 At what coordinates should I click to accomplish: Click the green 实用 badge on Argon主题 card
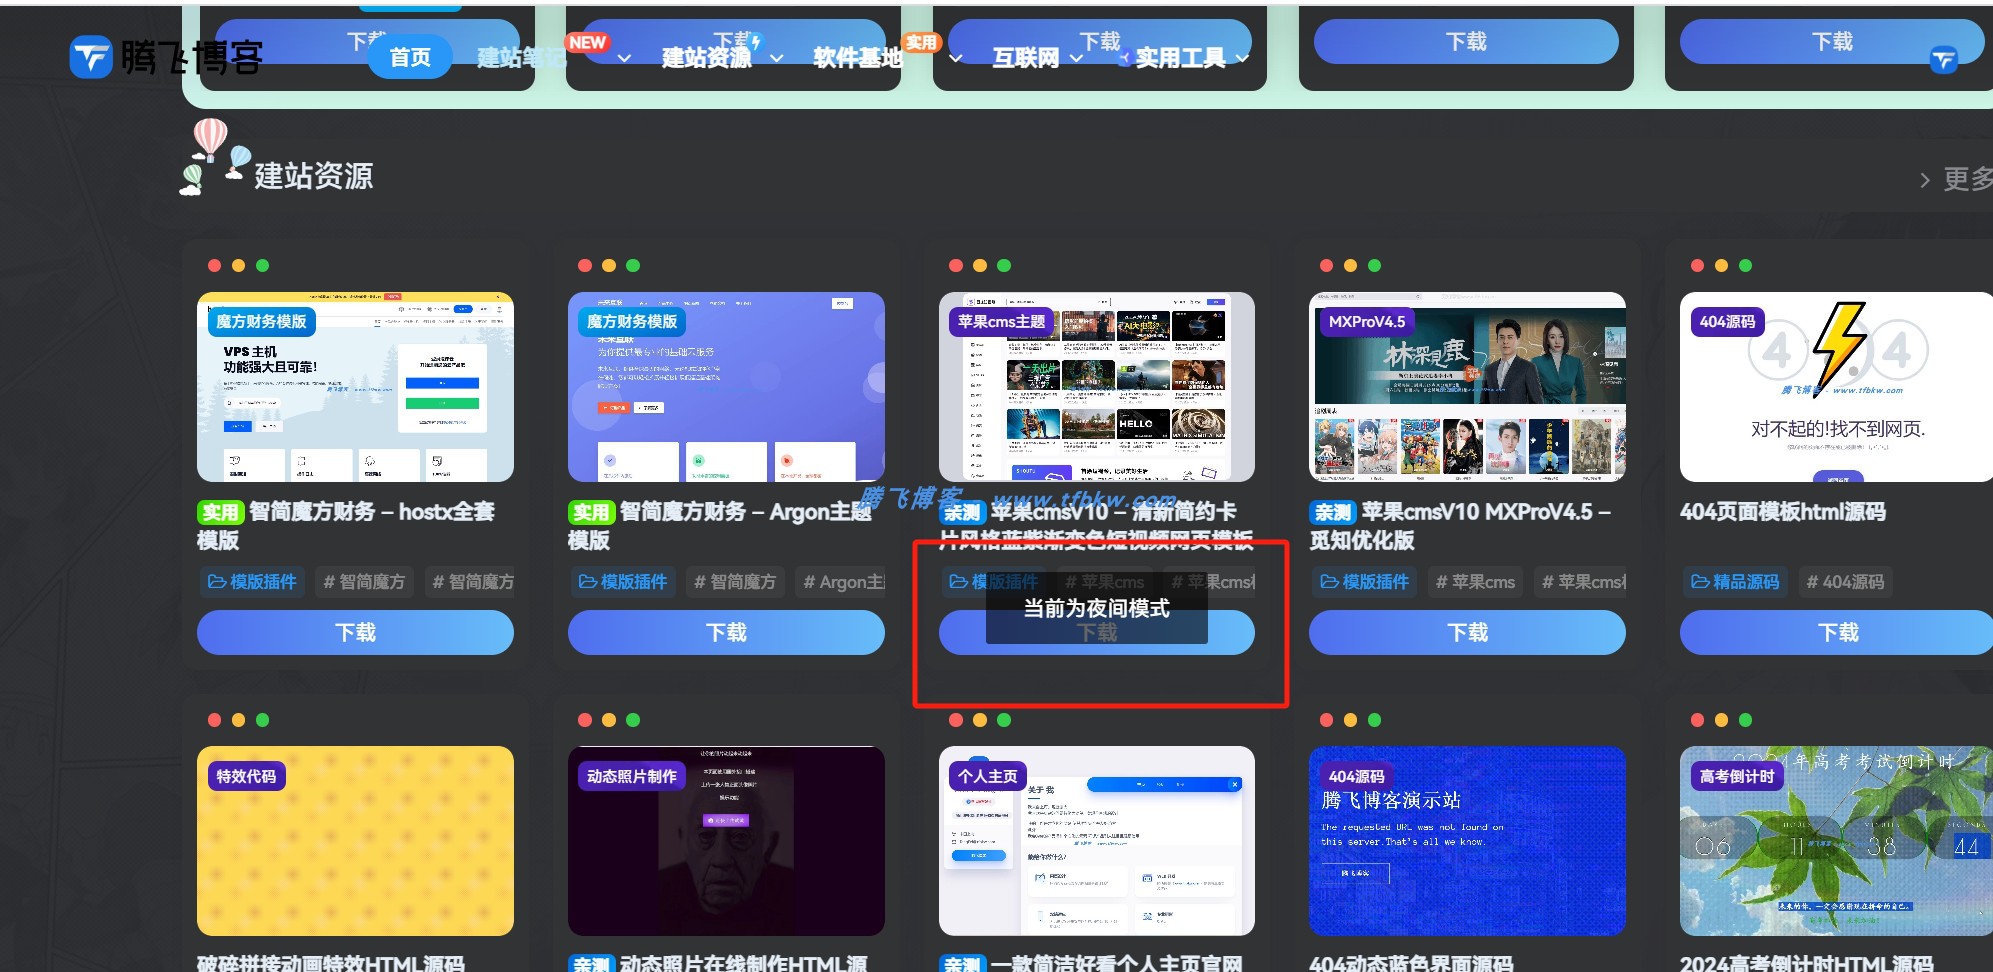click(x=592, y=512)
